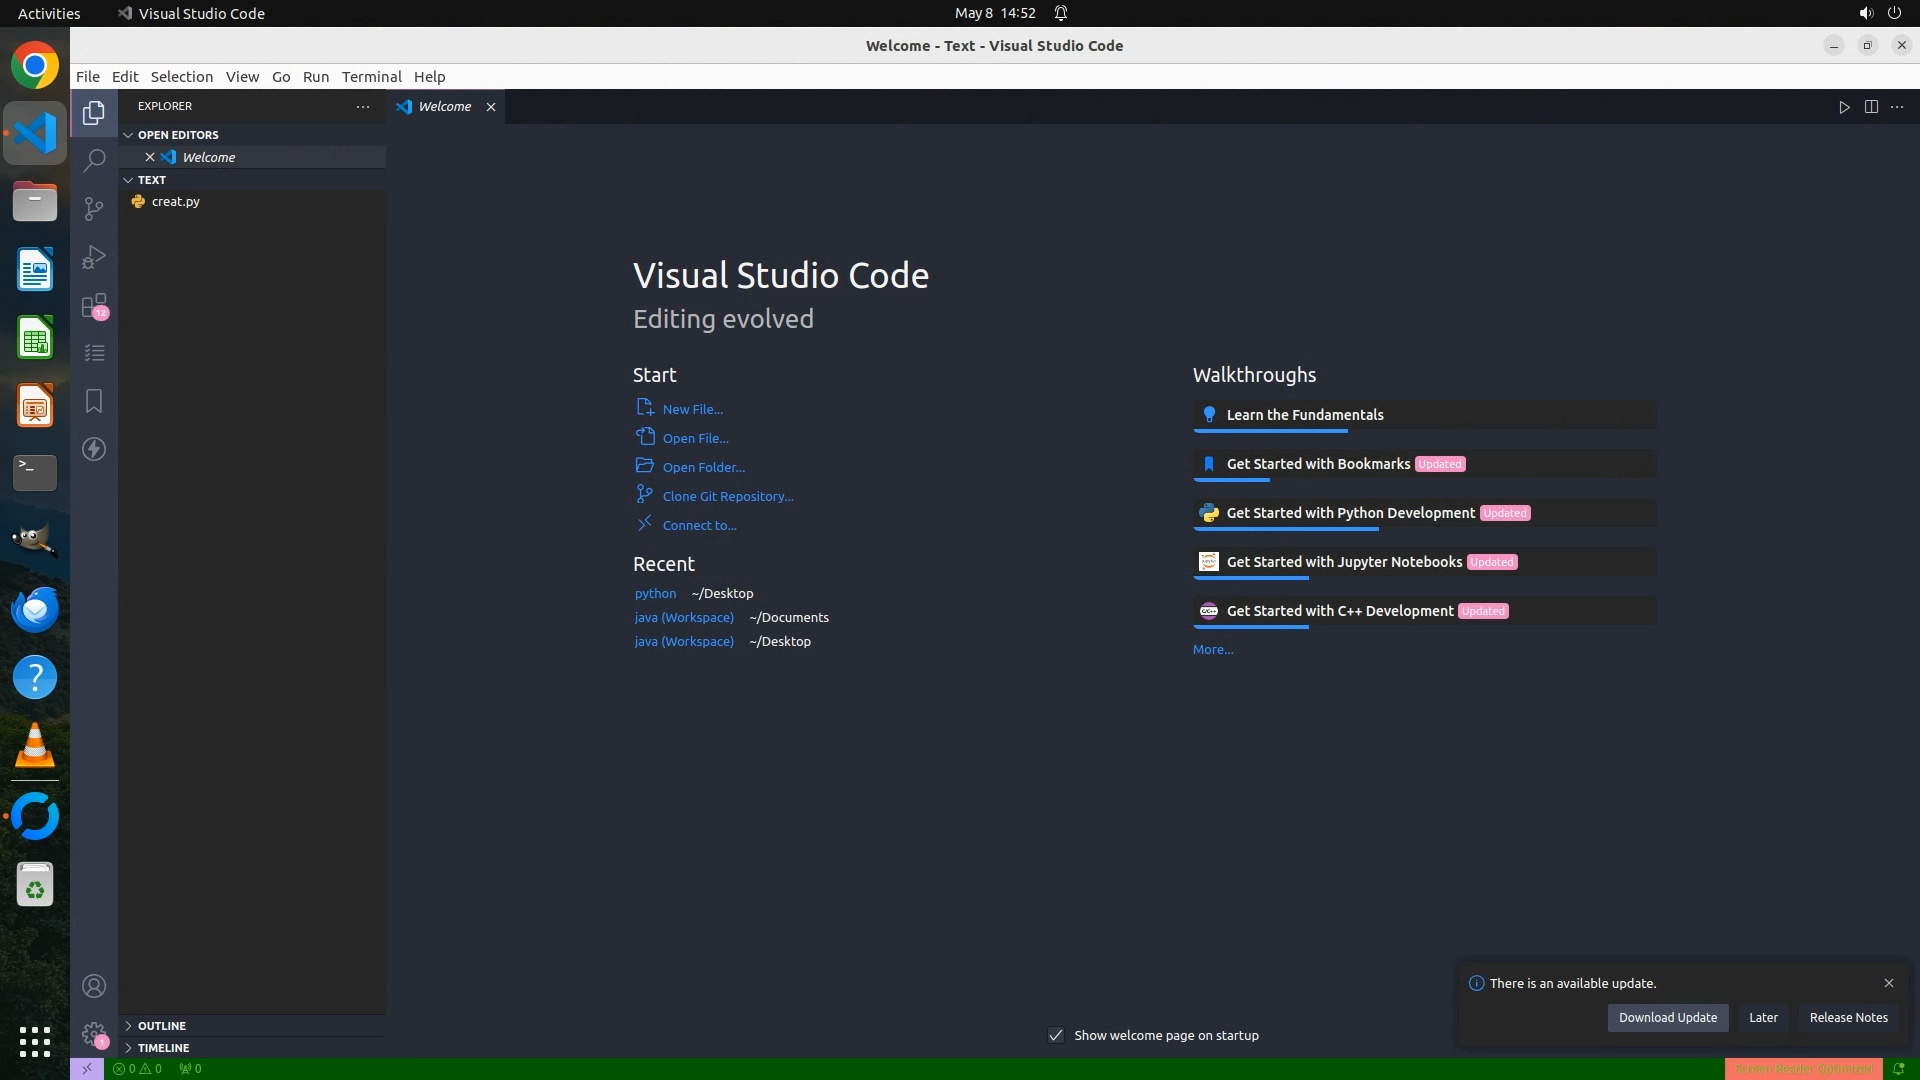Uncheck Show welcome page on startup
Screen dimensions: 1920x1080
1056,1035
